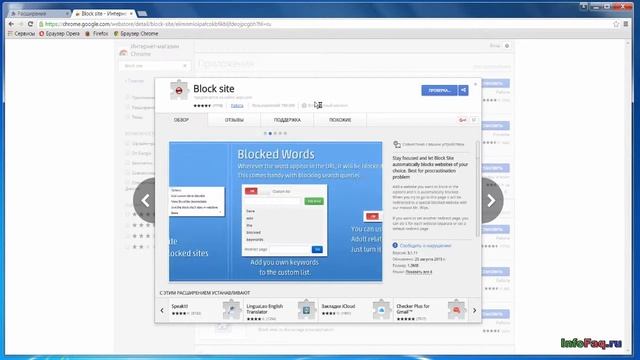Image resolution: width=640 pixels, height=360 pixels.
Task: Click the Работа category link
Action: [237, 106]
